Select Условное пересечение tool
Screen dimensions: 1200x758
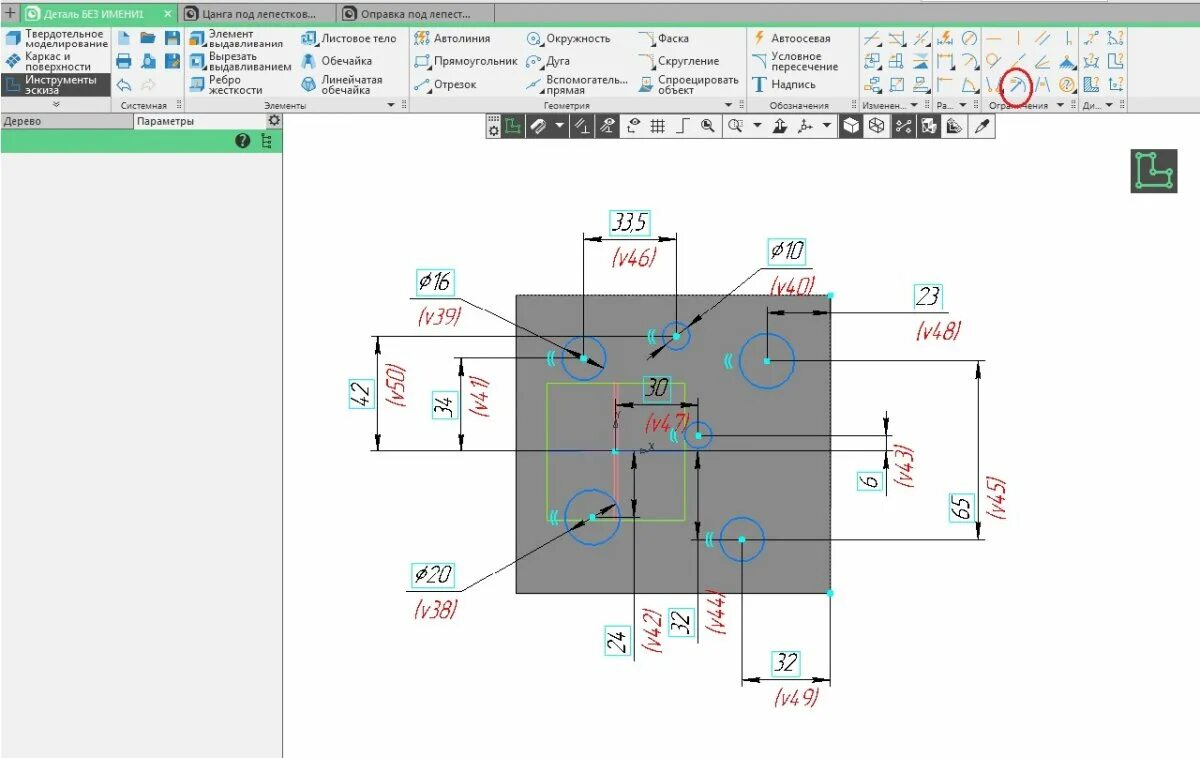796,61
